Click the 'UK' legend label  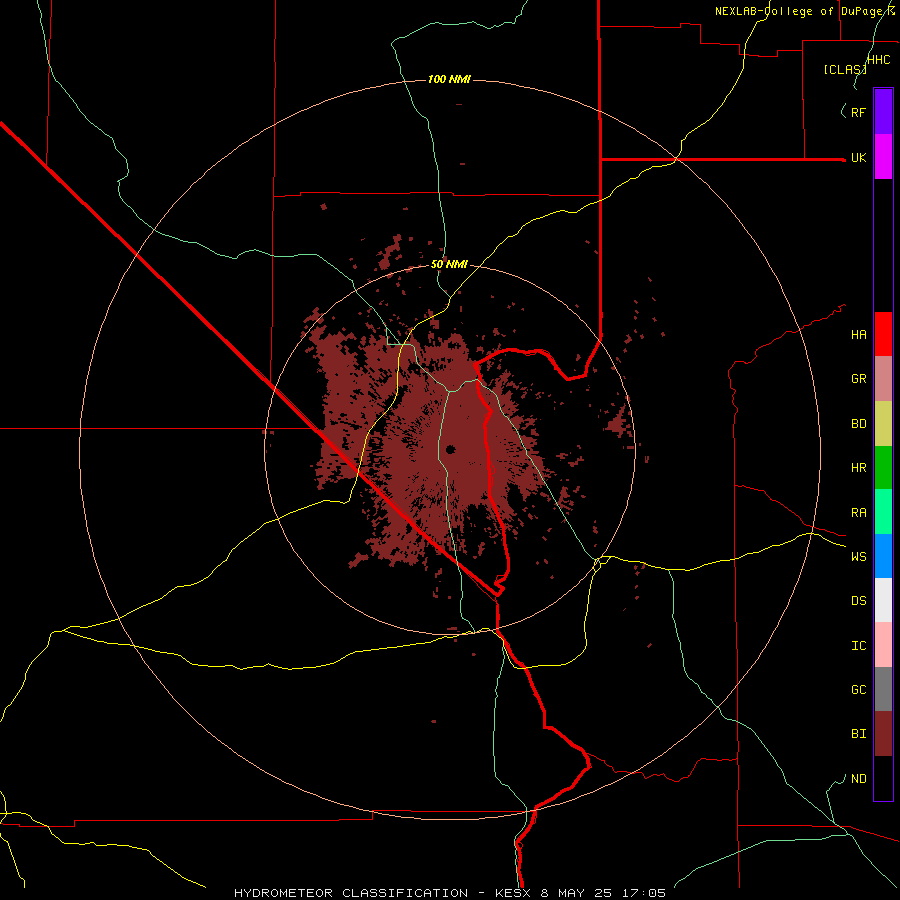(x=859, y=158)
